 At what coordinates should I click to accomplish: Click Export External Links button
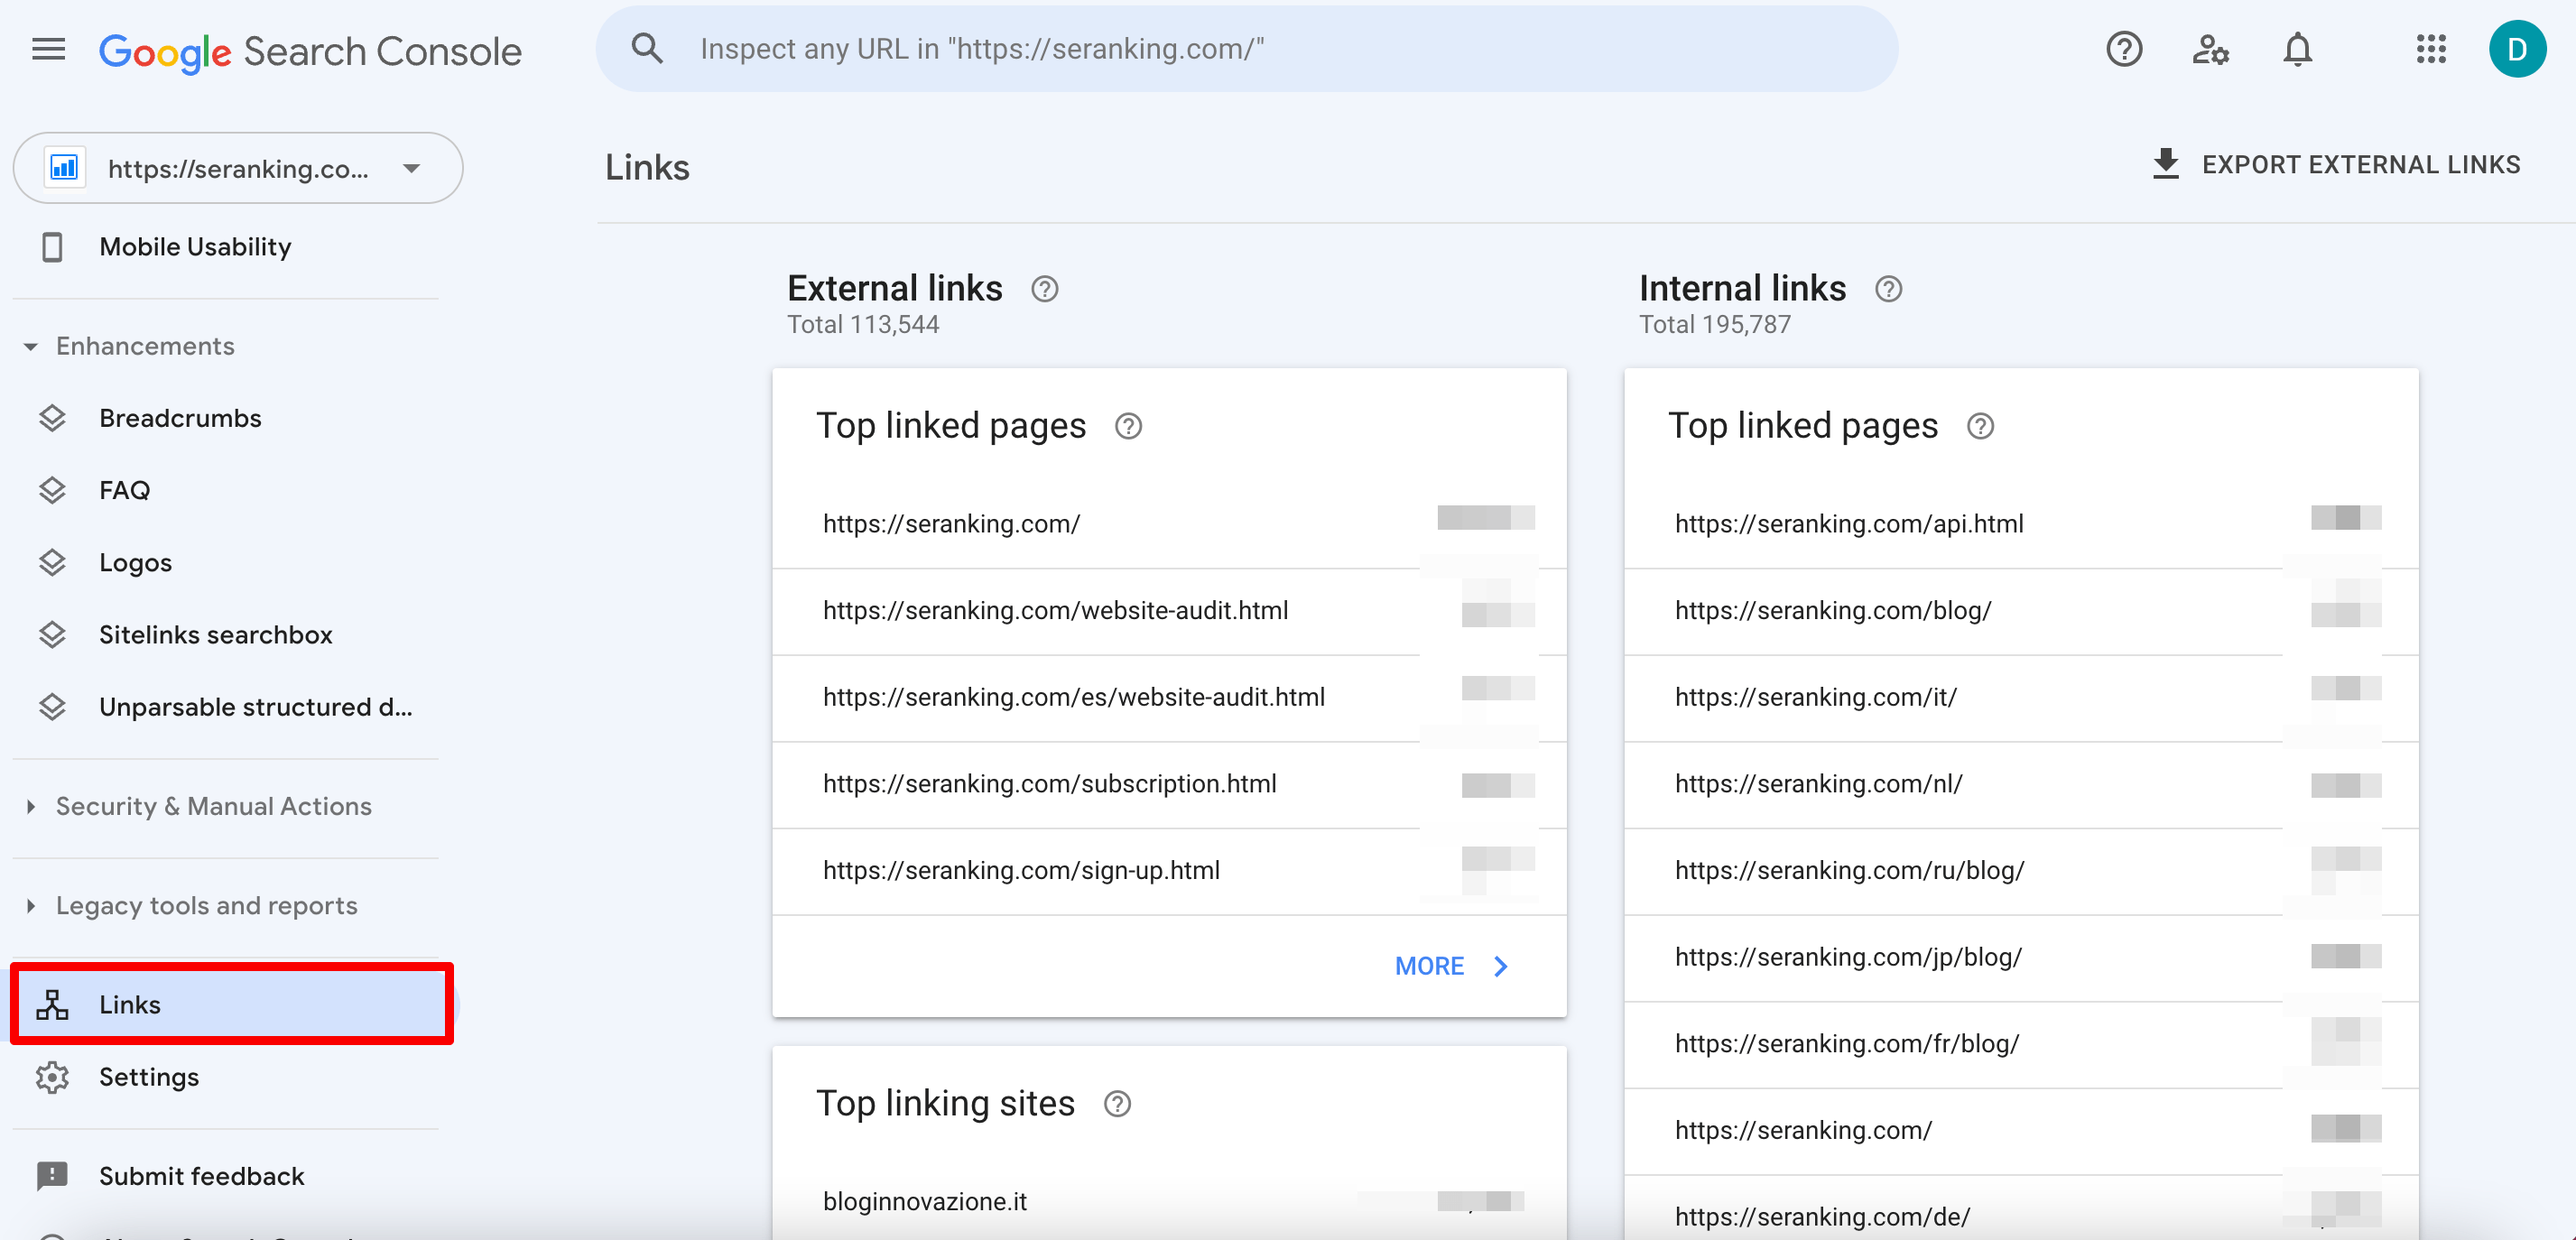[x=2337, y=164]
